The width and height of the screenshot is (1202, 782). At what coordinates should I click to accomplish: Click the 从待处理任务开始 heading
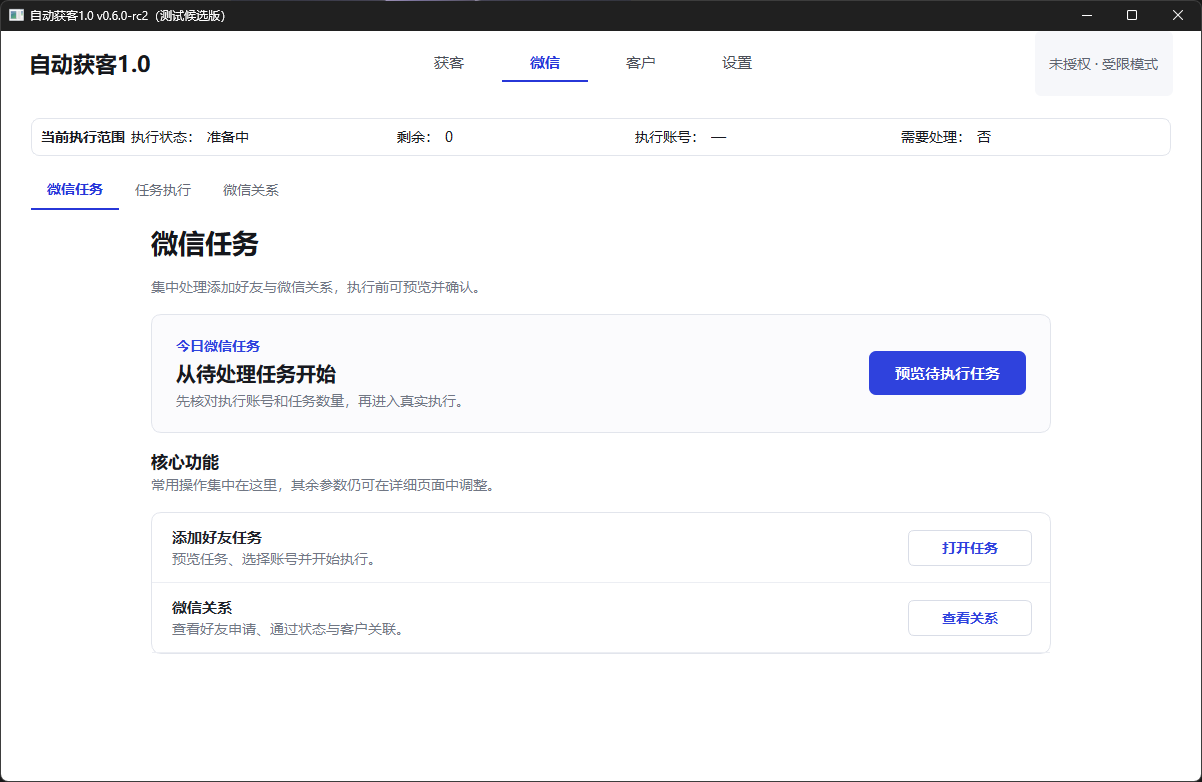(256, 375)
